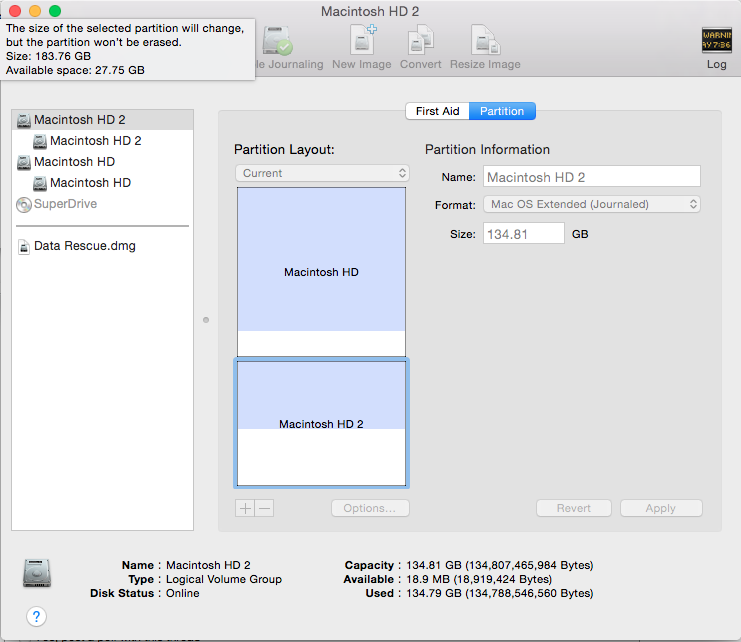Click the Available value 18.9 MB text
The width and height of the screenshot is (741, 642).
pos(479,579)
